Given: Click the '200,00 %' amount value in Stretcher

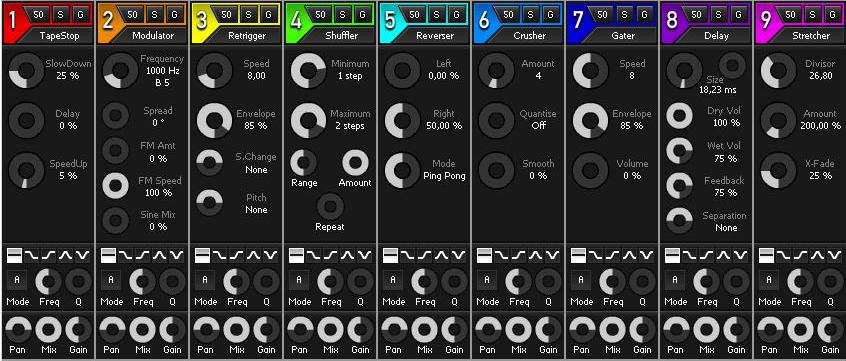Looking at the screenshot, I should [x=821, y=126].
